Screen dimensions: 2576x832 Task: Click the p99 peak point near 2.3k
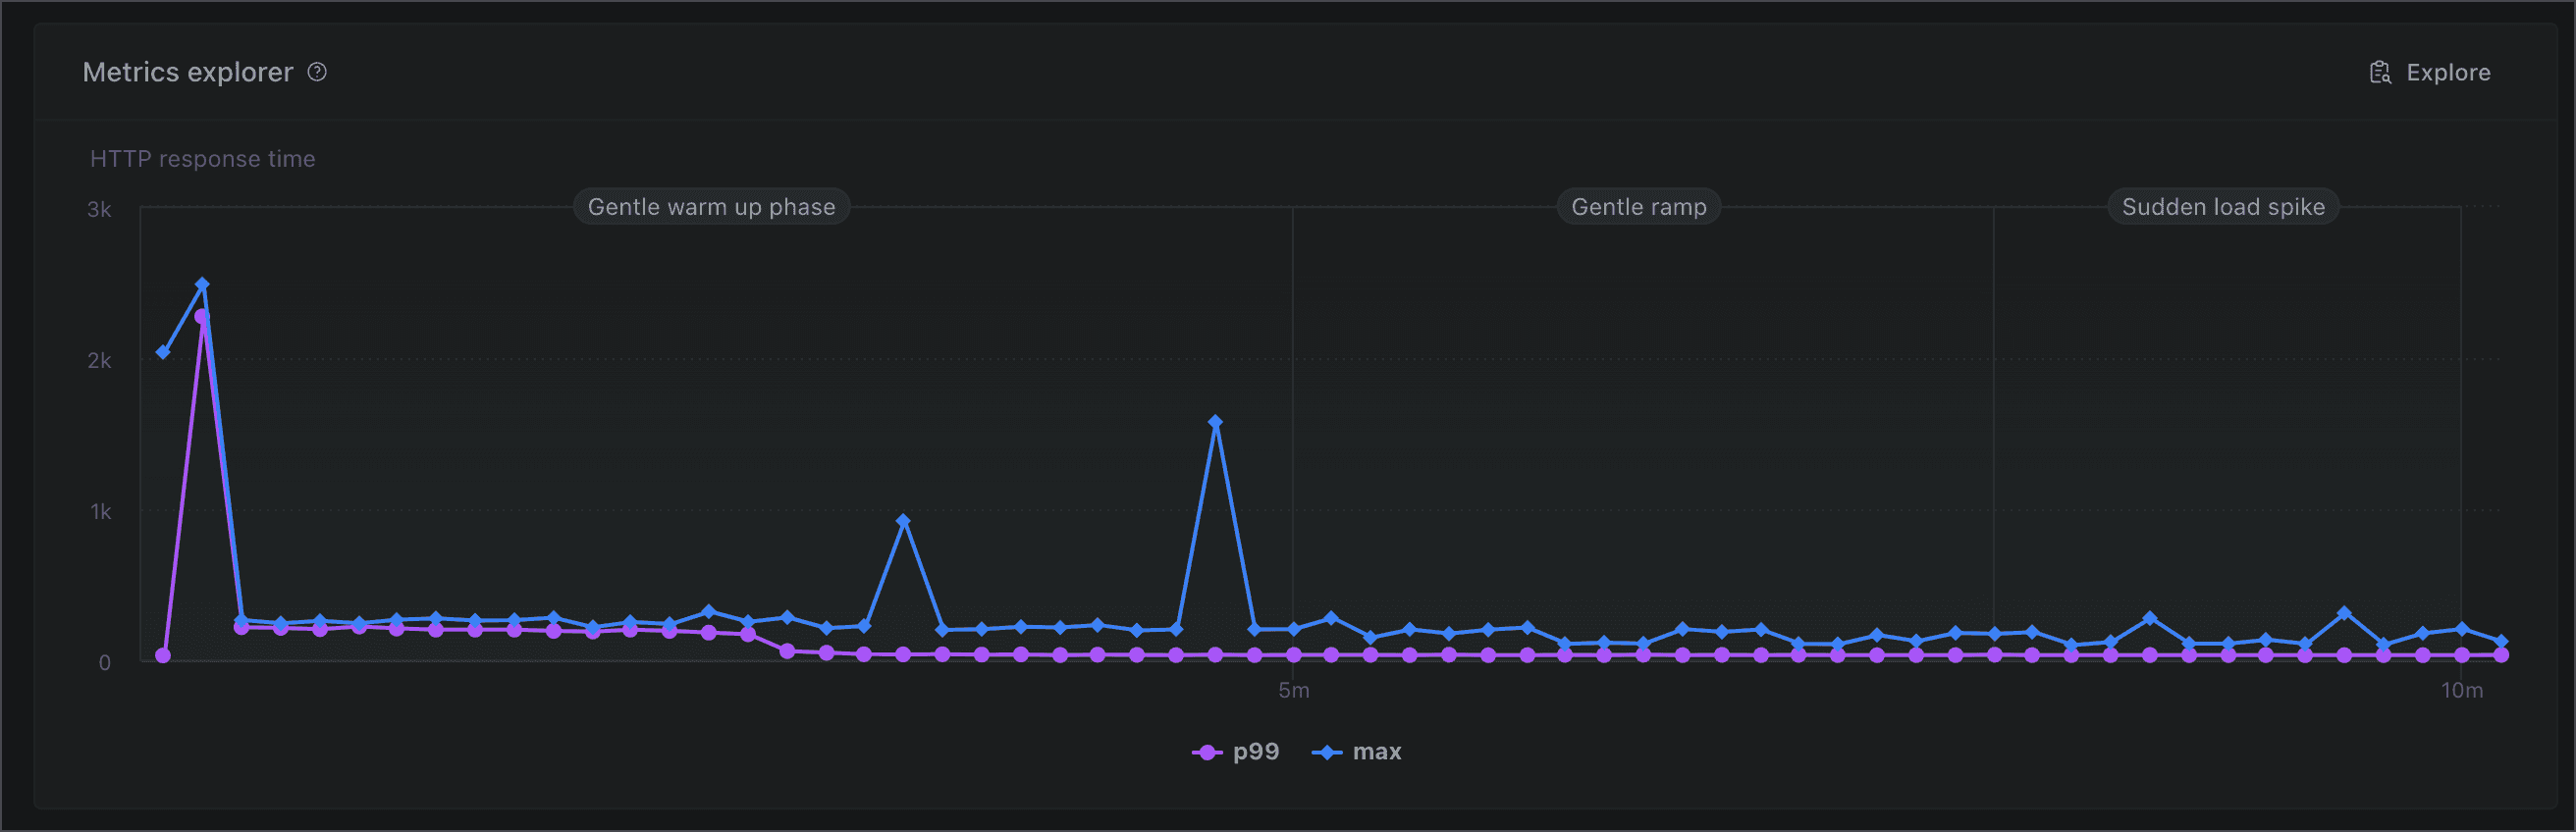click(x=201, y=317)
